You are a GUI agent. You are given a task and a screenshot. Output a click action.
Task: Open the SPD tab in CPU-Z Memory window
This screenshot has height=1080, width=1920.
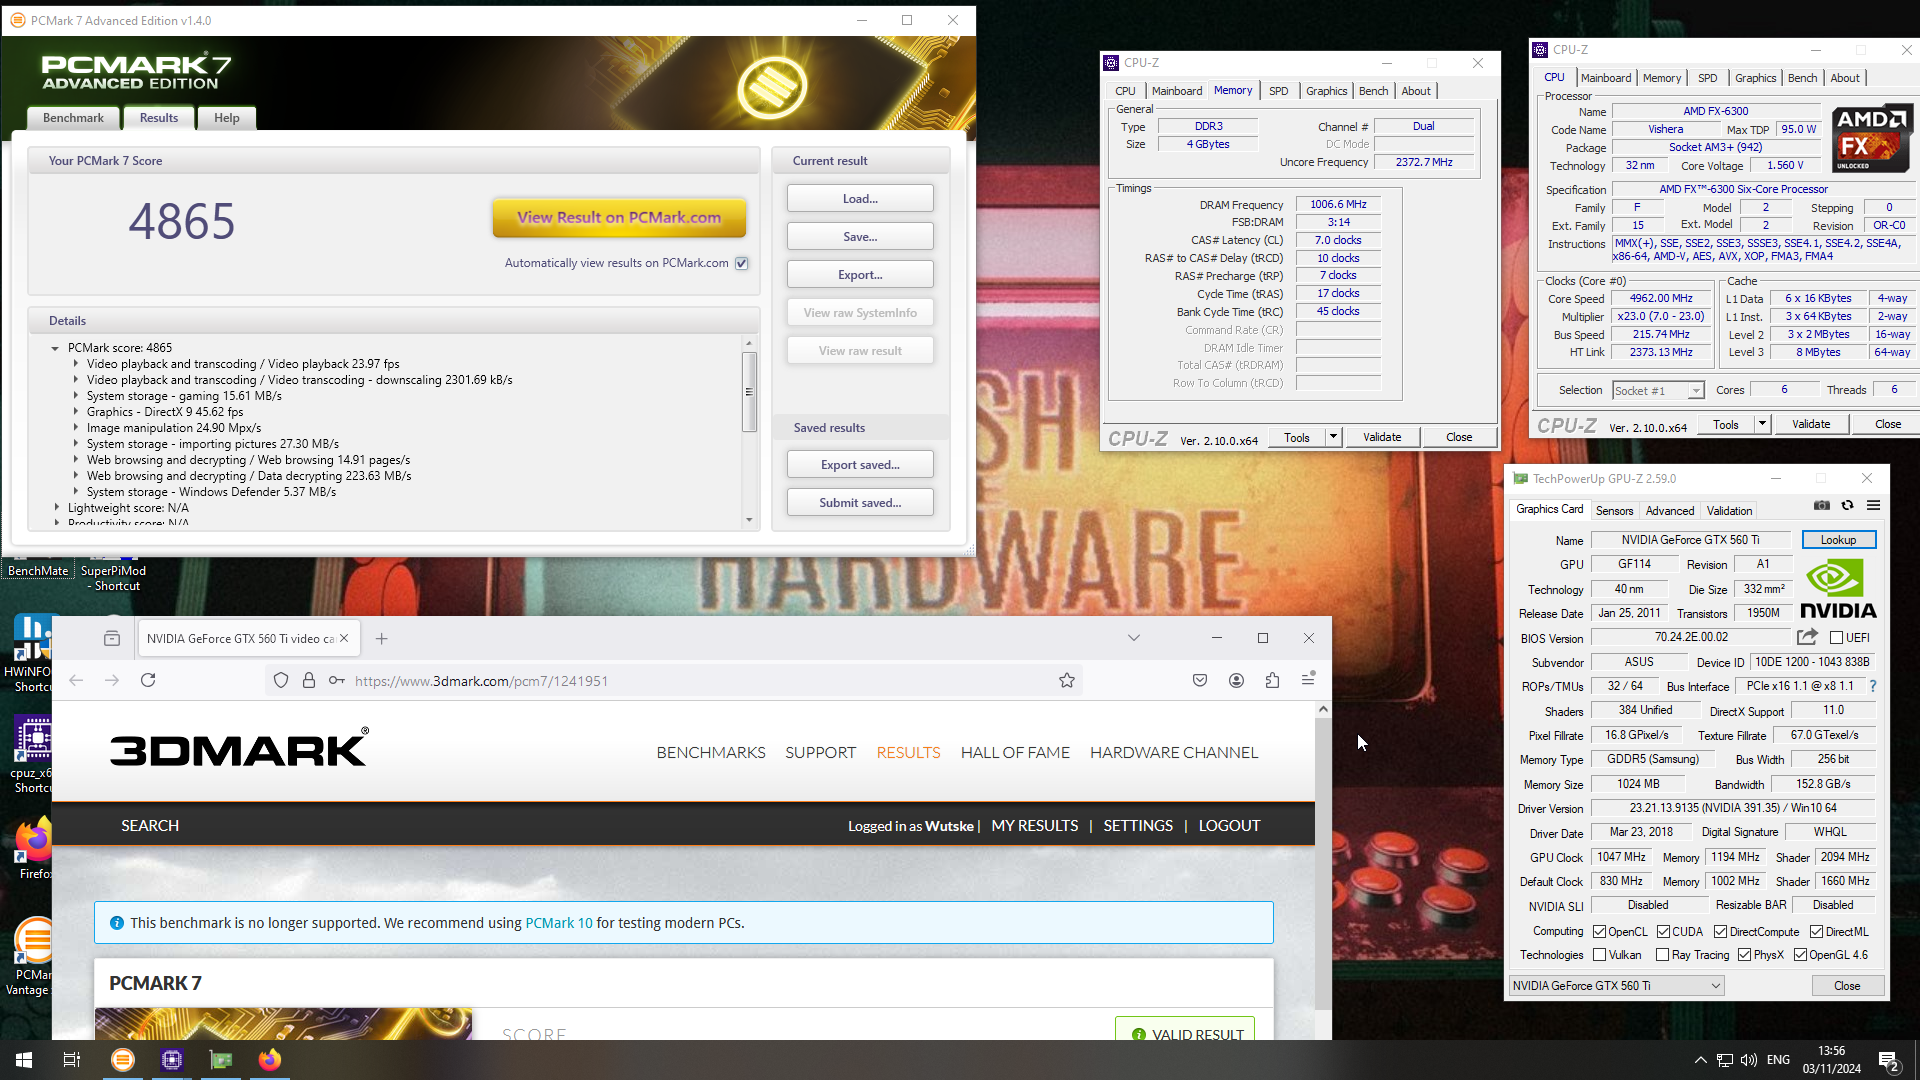pos(1279,91)
